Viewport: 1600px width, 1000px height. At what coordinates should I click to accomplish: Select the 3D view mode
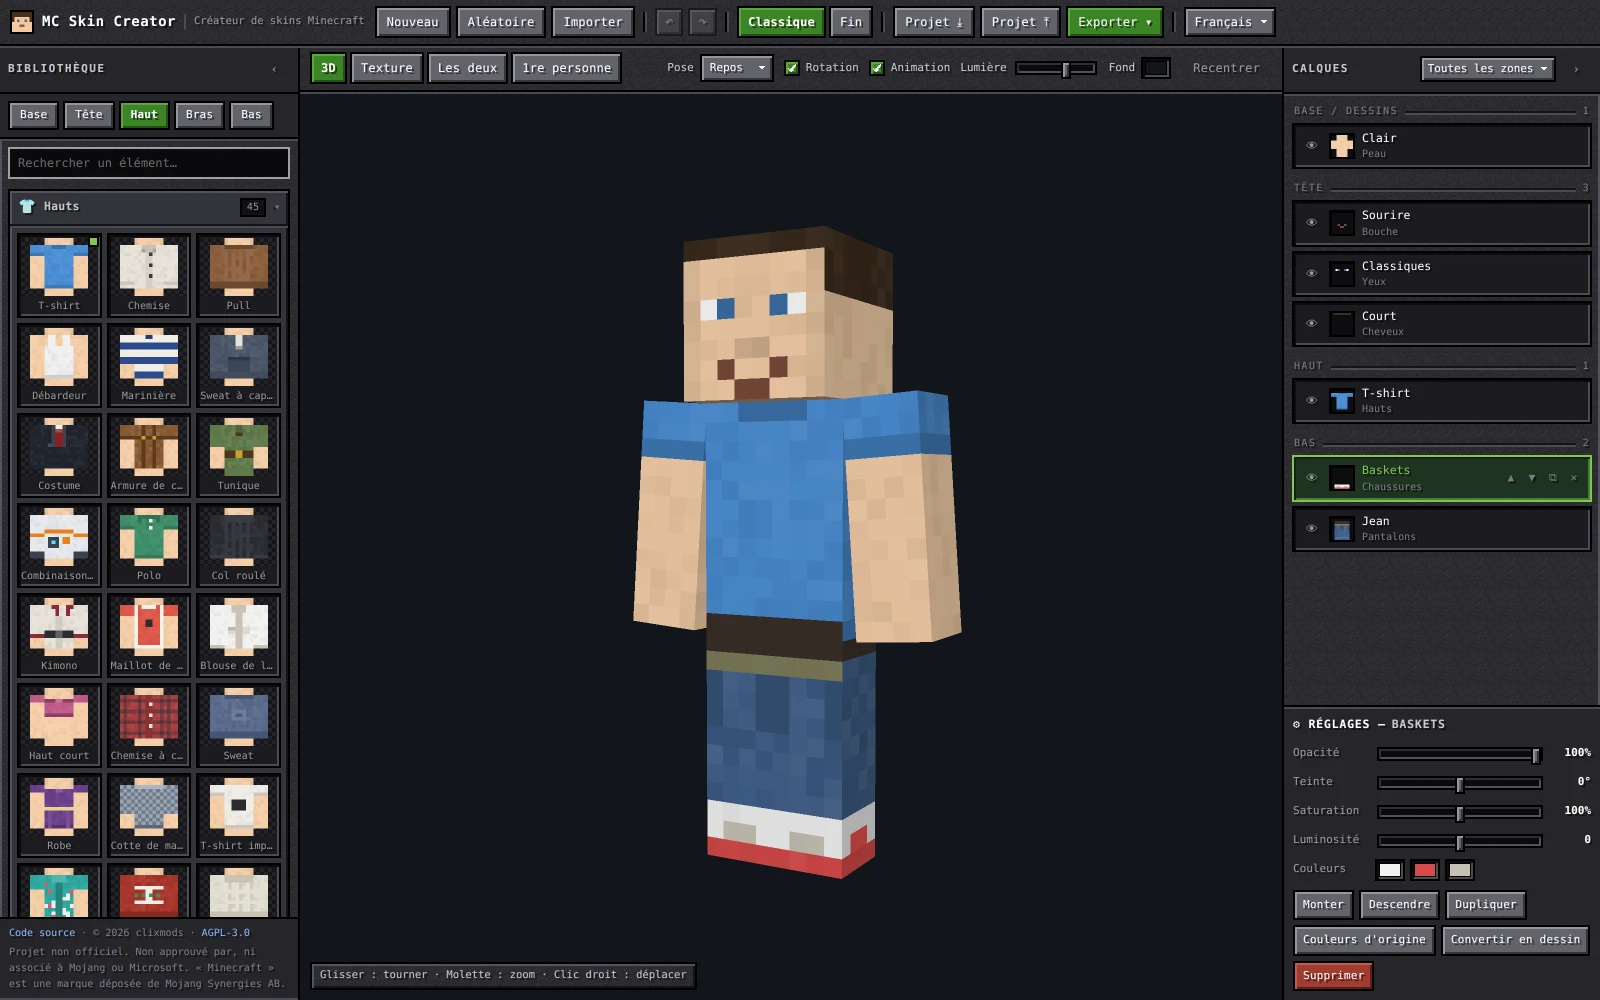click(328, 68)
